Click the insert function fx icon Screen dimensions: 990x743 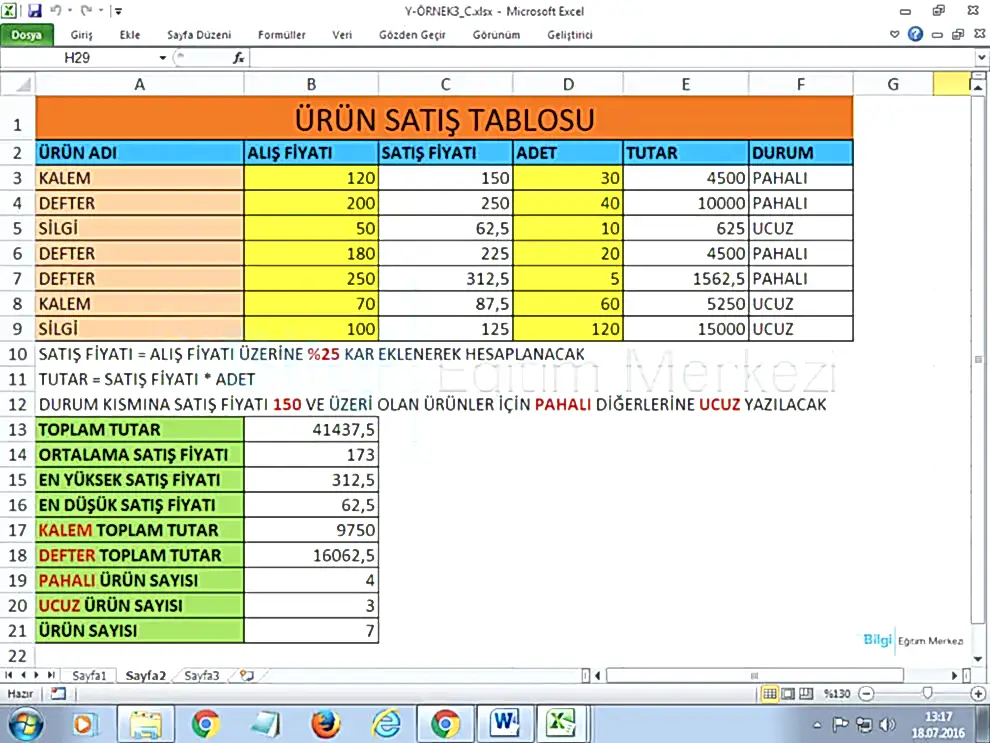239,58
